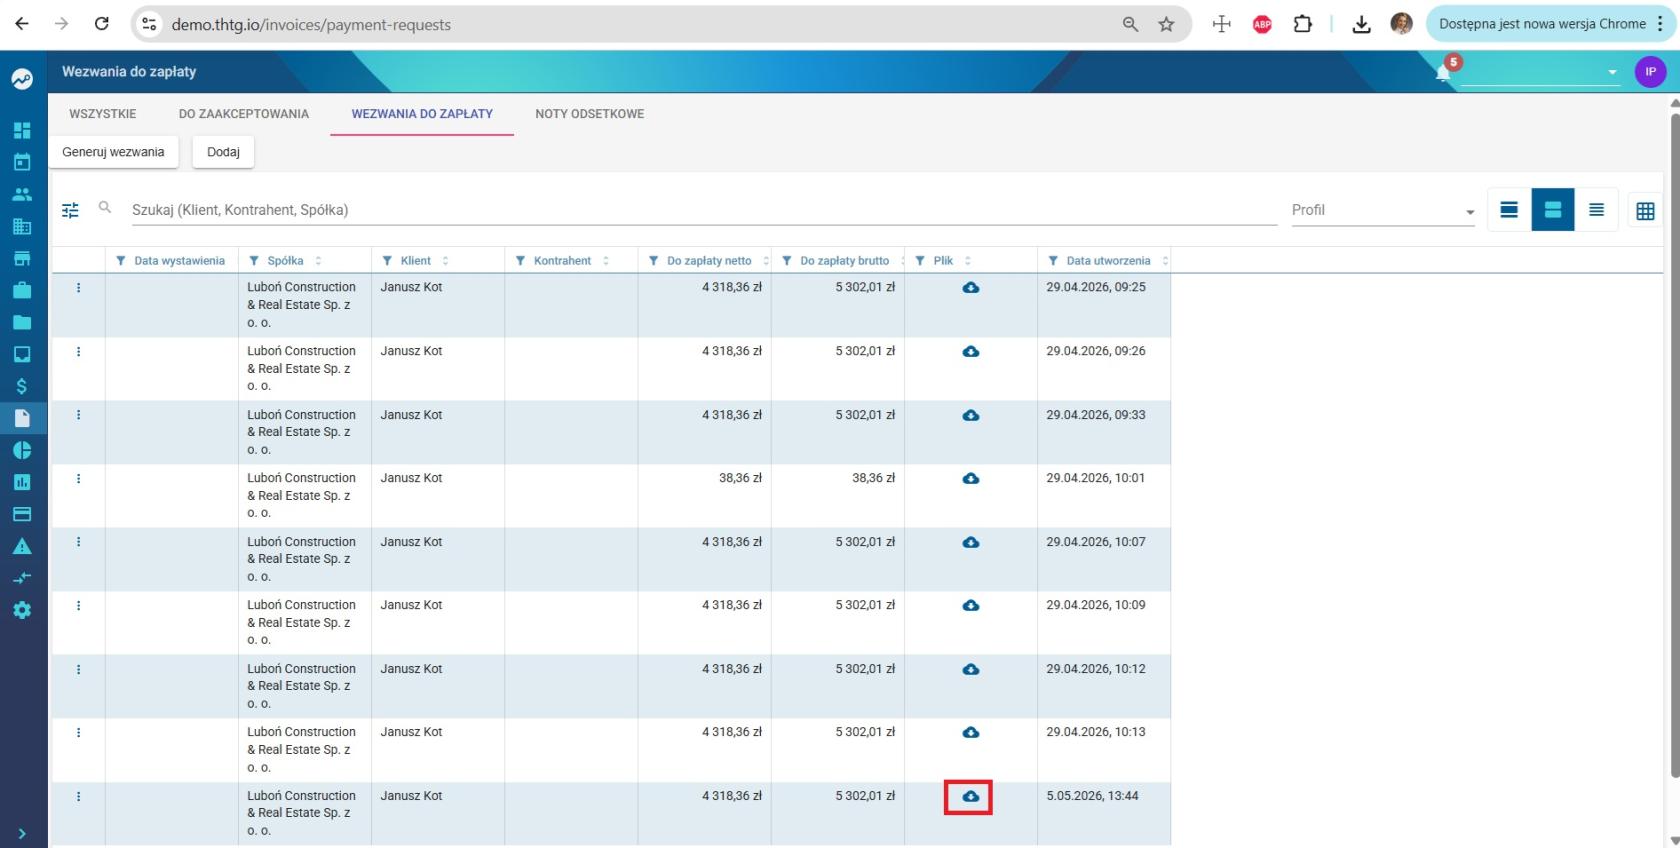The width and height of the screenshot is (1680, 848).
Task: Open filter settings sliders icon
Action: 70,210
